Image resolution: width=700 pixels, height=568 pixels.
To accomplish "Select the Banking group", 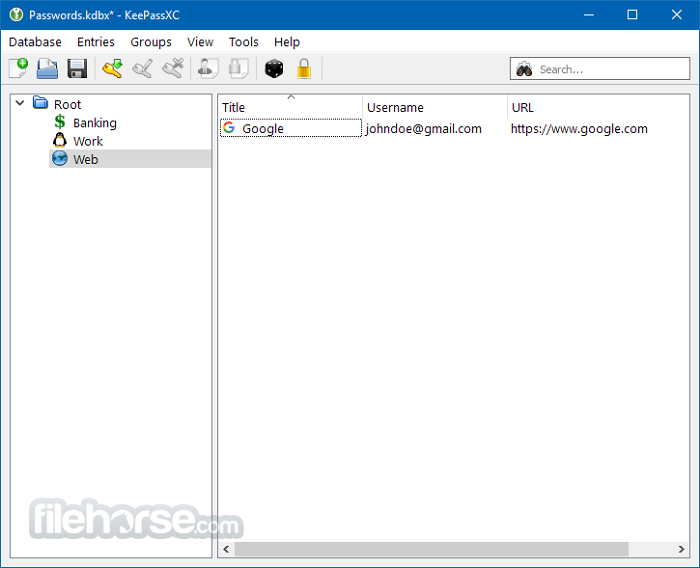I will click(94, 123).
